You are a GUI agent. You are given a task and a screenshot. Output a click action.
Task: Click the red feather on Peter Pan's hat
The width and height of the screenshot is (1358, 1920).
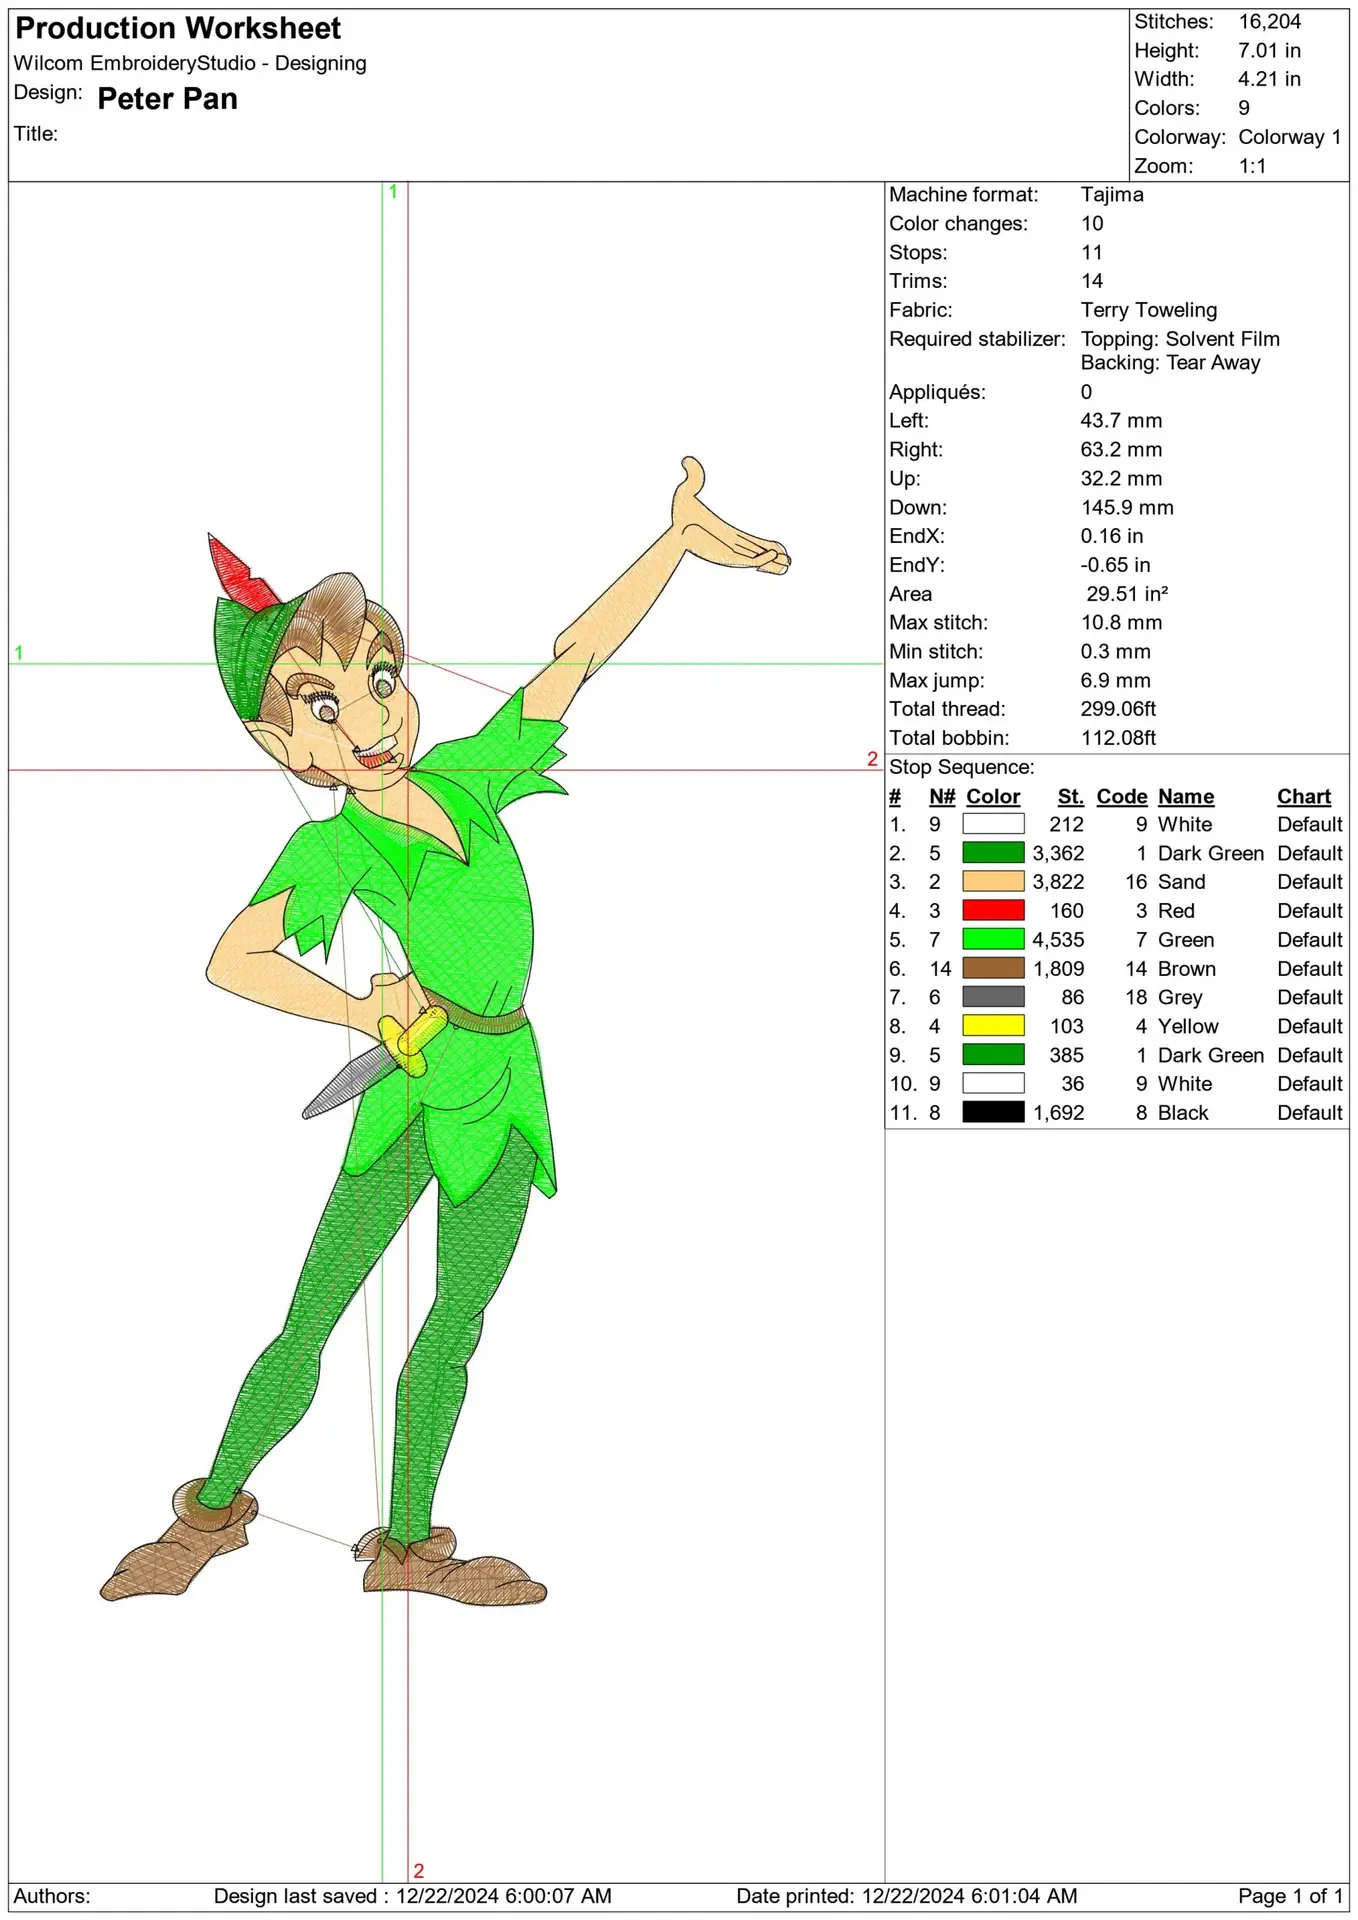242,574
